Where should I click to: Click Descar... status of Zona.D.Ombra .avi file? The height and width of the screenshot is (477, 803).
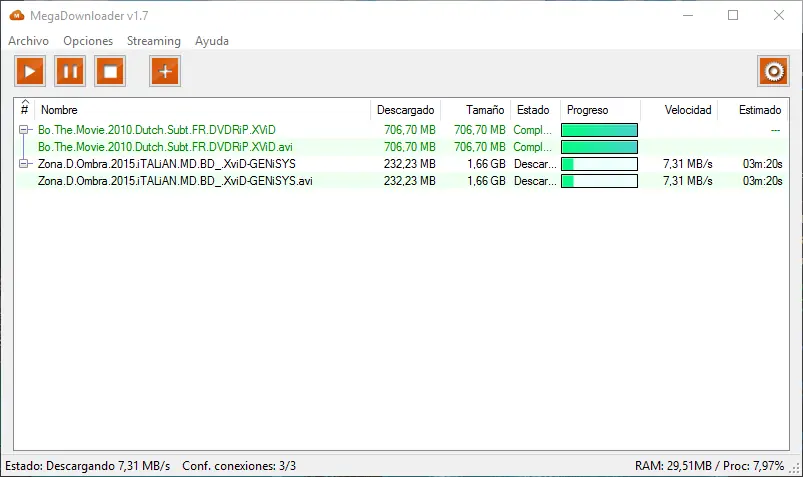[x=535, y=181]
